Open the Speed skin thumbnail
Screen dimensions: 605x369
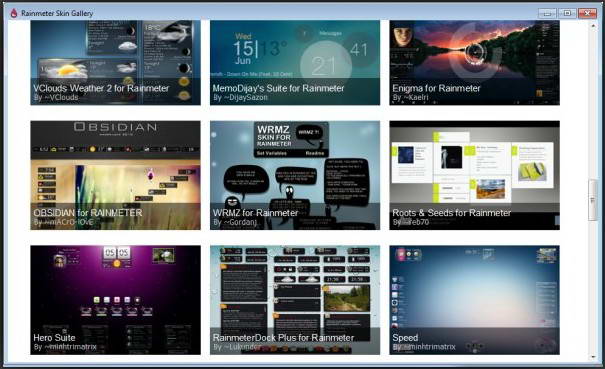click(x=474, y=300)
